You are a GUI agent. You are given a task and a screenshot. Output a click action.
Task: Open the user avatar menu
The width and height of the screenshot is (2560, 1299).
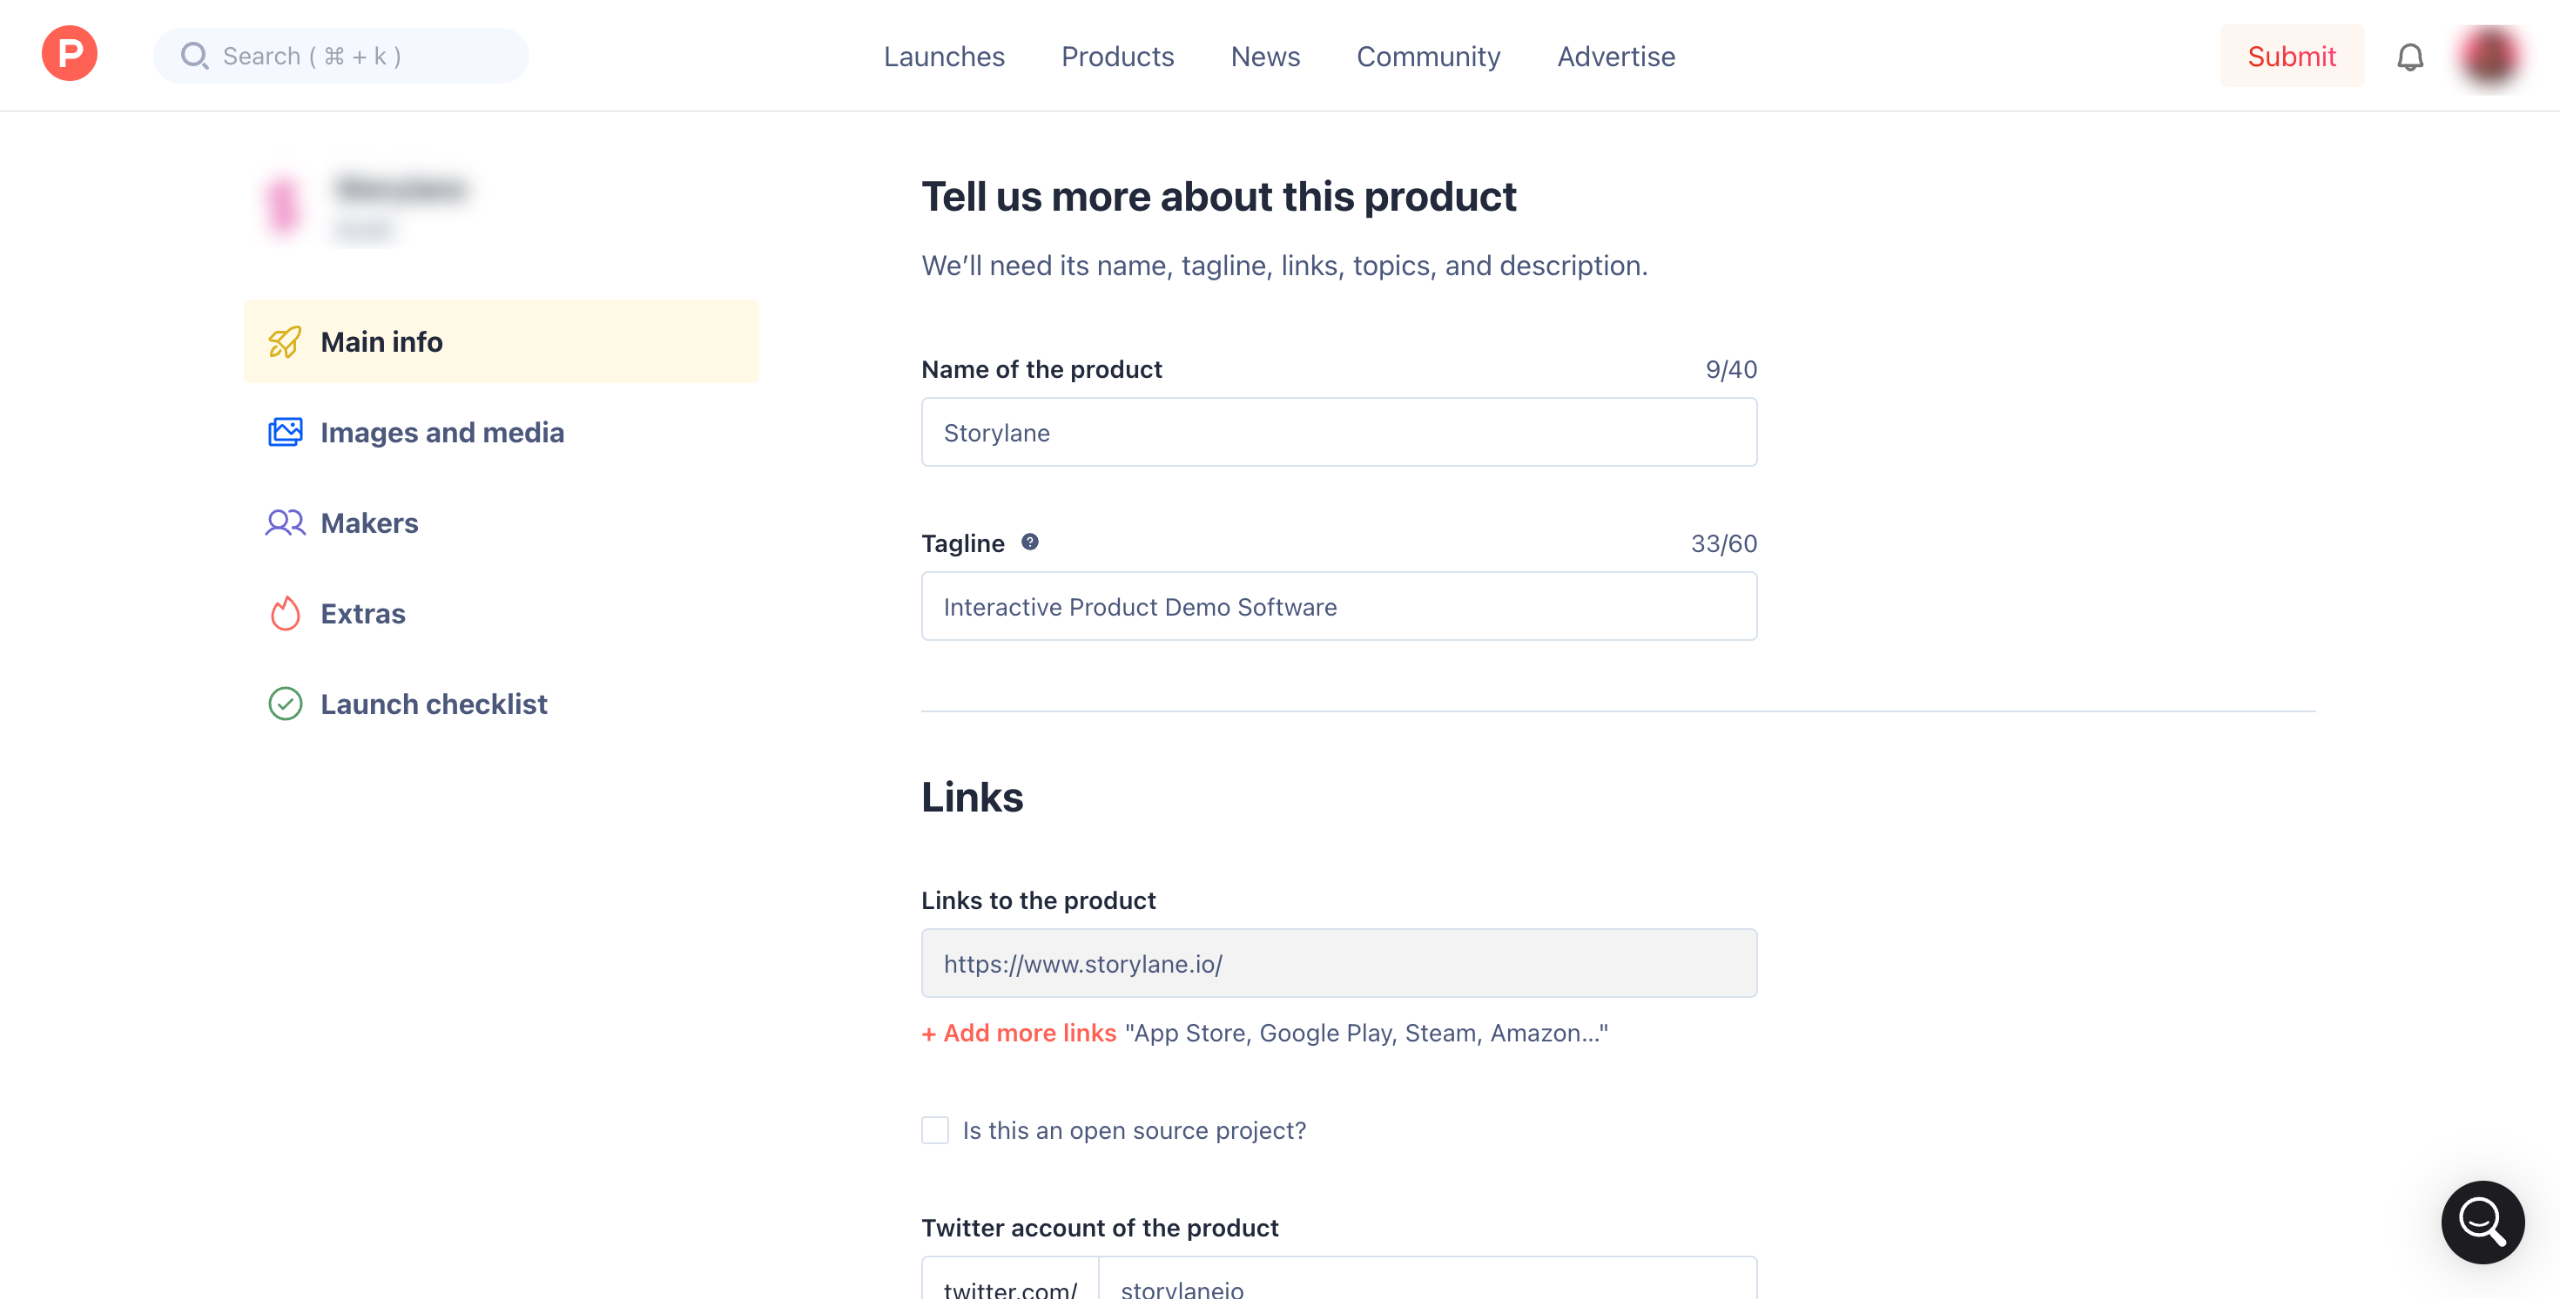[2489, 56]
